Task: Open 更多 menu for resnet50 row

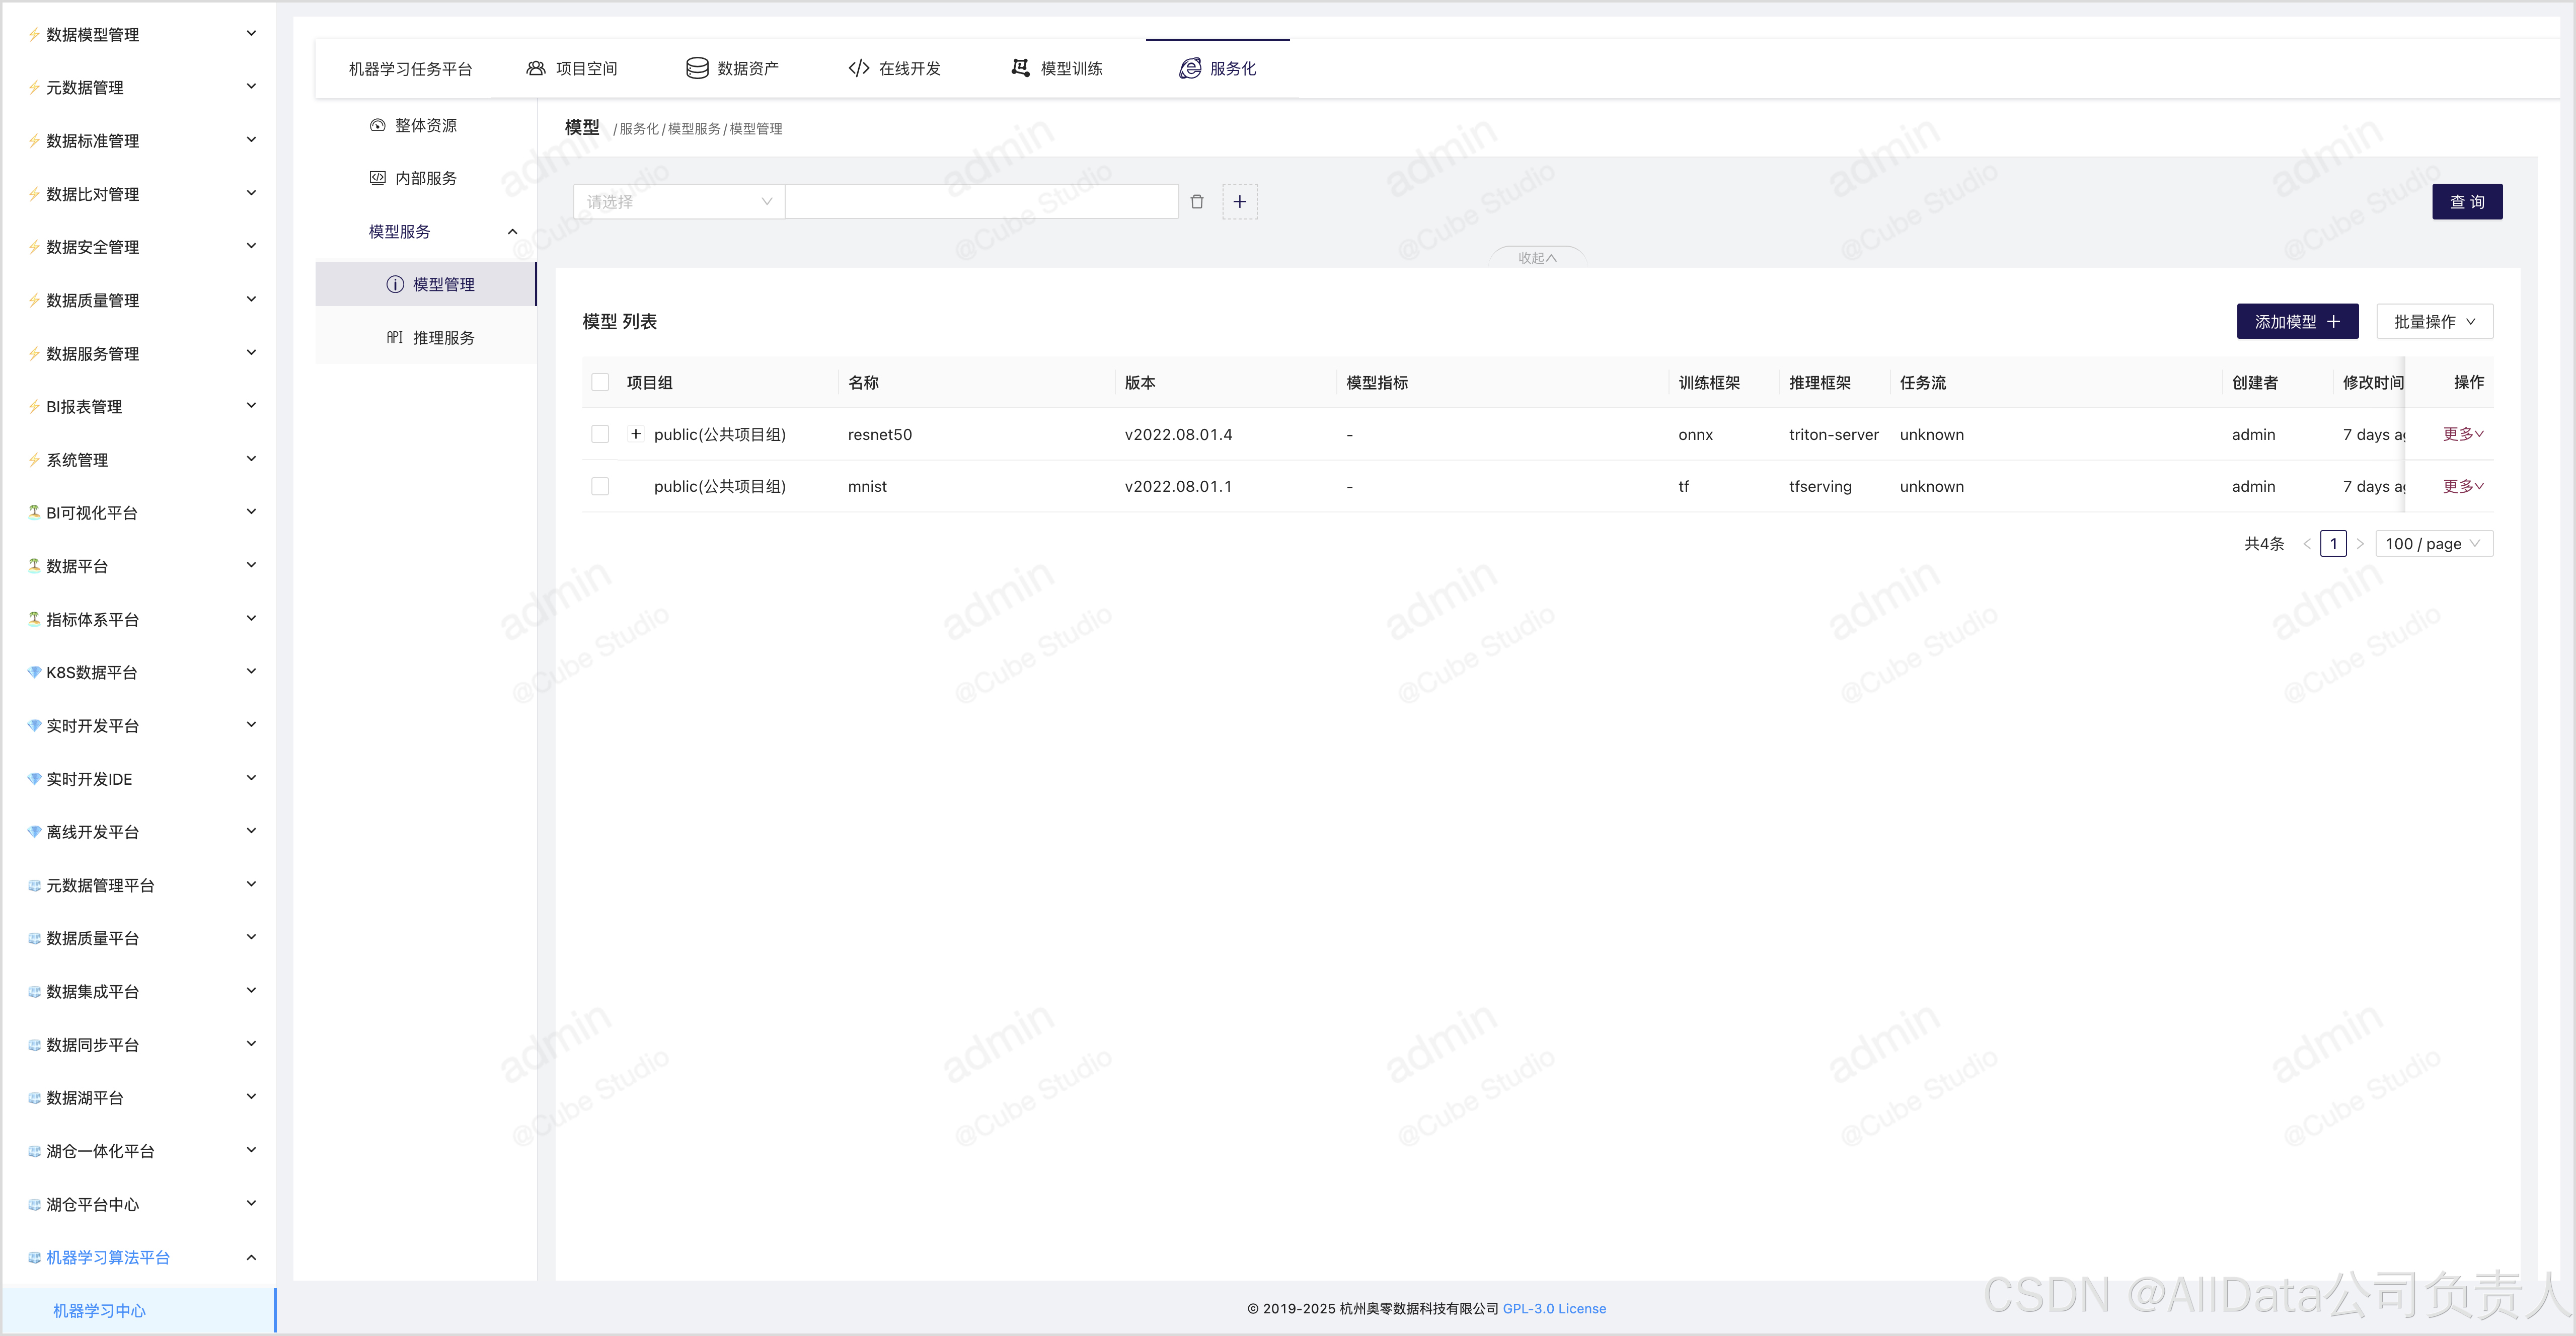Action: coord(2463,434)
